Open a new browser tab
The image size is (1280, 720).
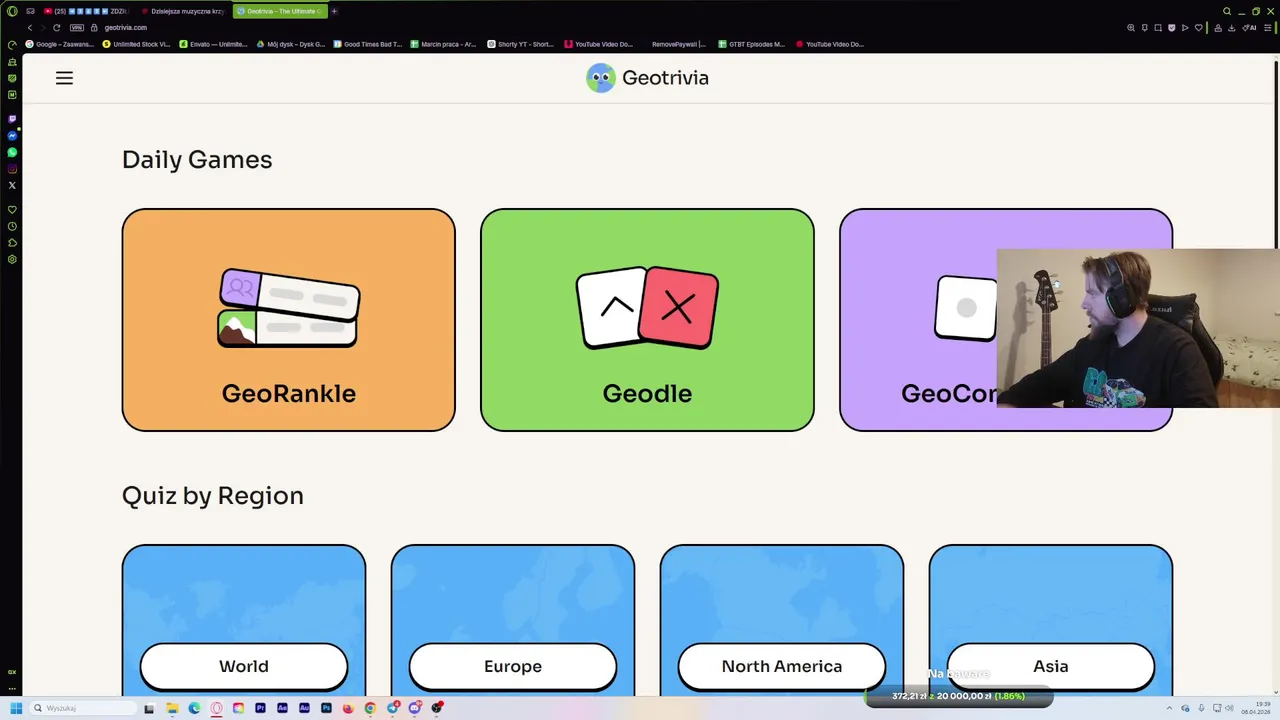tap(334, 11)
